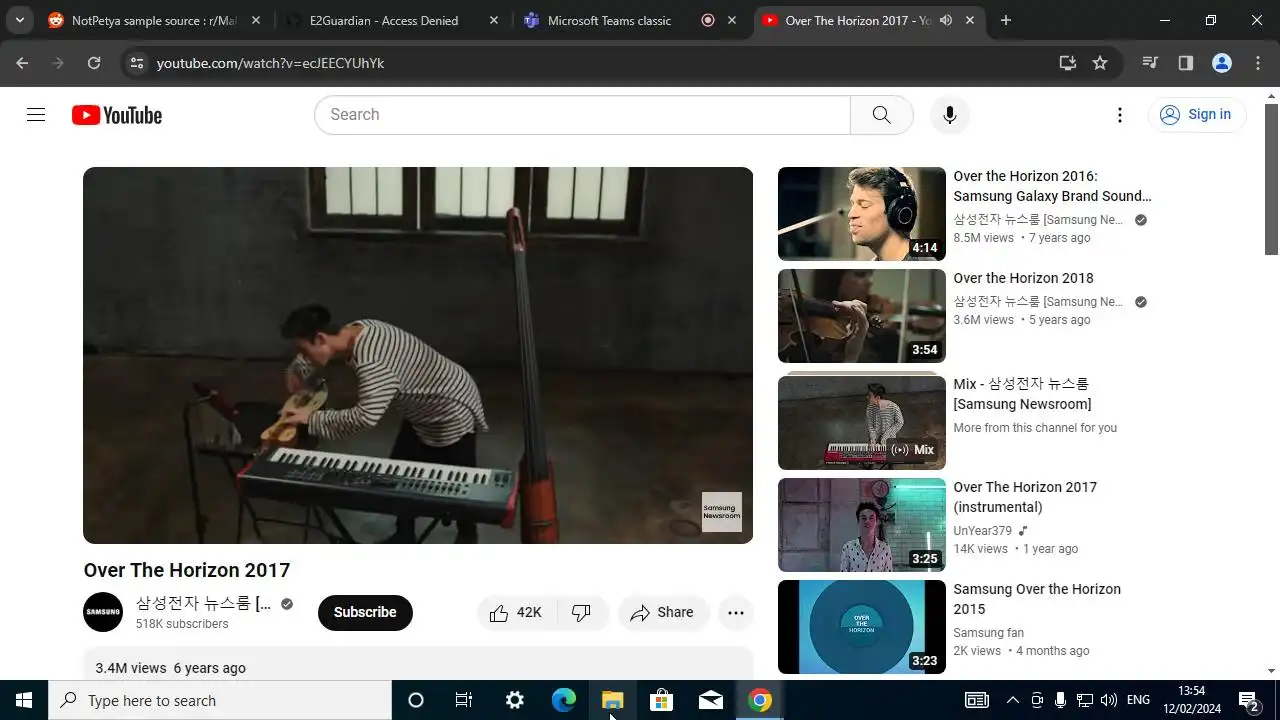
Task: Subscribe to the Samsung Newsroom channel
Action: coord(365,612)
